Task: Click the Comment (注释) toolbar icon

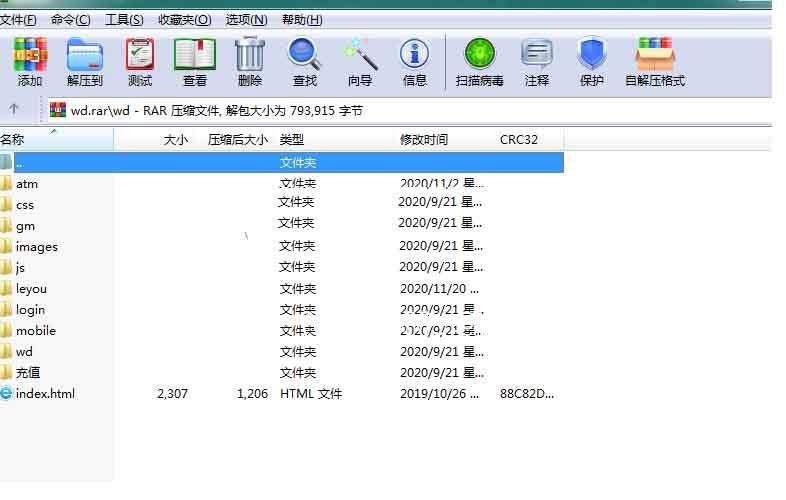Action: pos(537,61)
